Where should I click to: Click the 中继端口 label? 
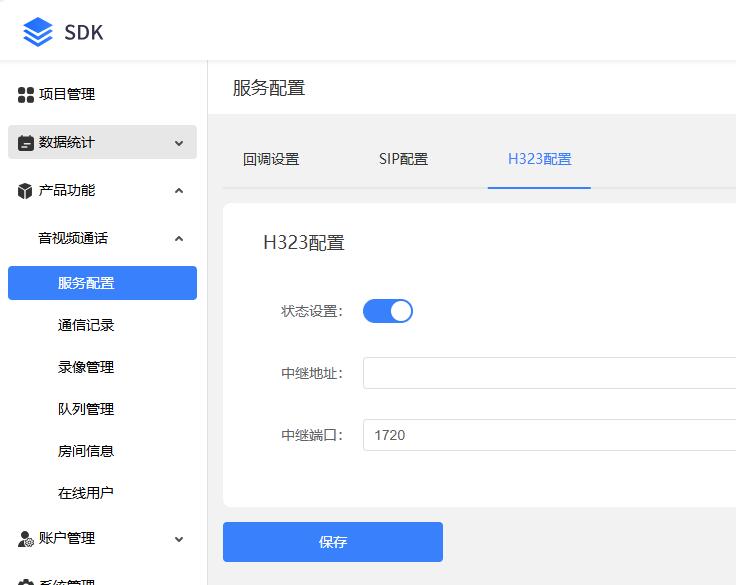[312, 435]
